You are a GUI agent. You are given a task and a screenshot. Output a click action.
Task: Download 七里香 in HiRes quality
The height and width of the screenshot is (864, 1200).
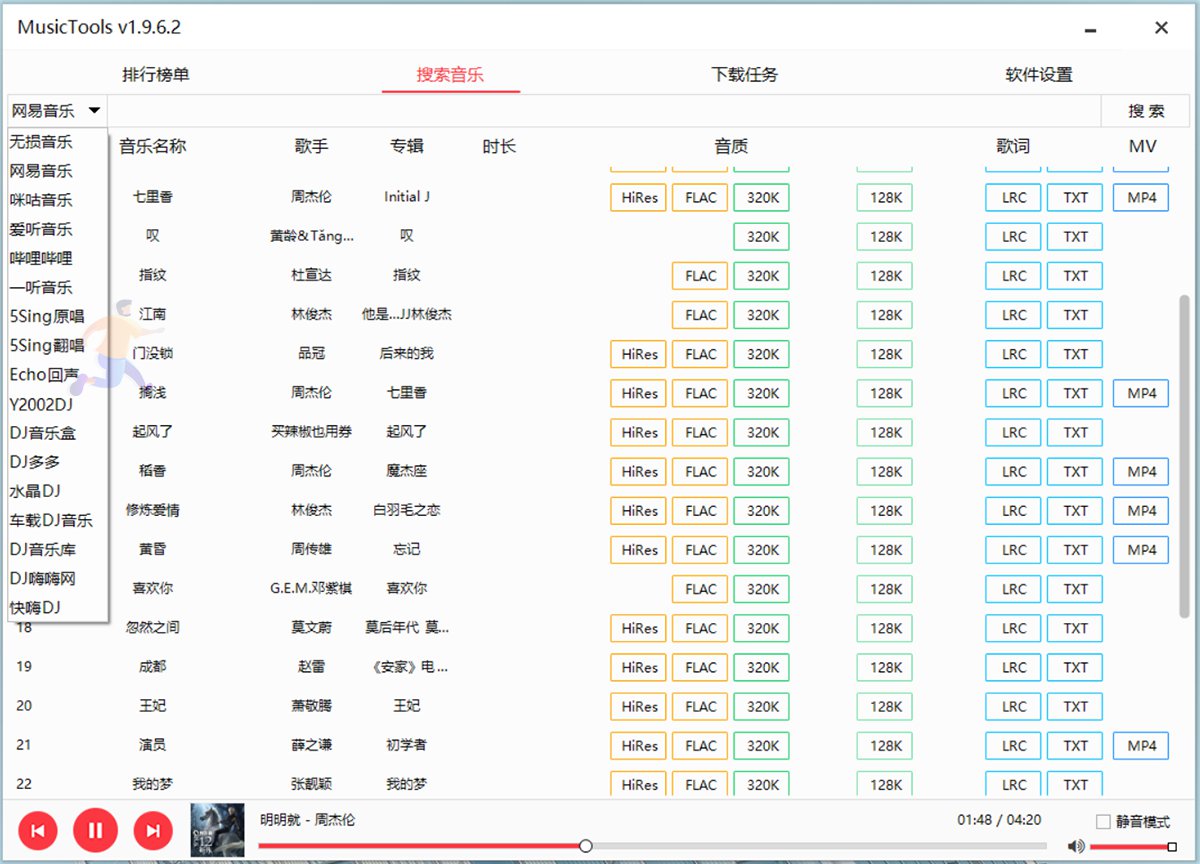click(638, 197)
